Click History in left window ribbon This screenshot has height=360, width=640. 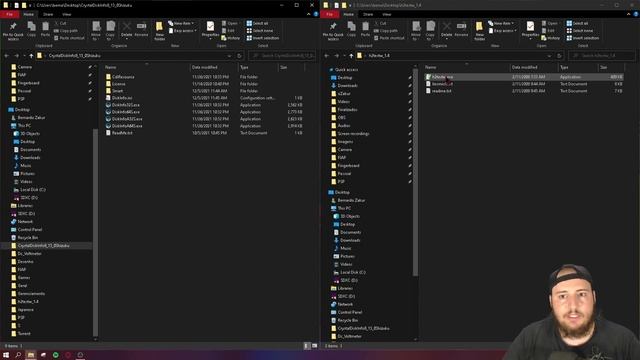coord(231,38)
